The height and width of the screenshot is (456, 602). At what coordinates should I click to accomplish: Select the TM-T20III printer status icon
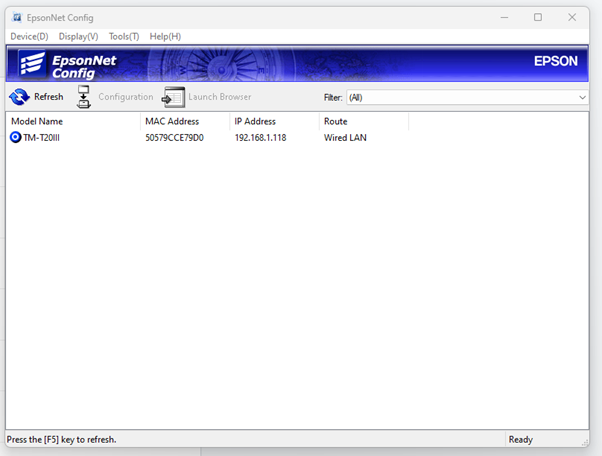pos(15,137)
